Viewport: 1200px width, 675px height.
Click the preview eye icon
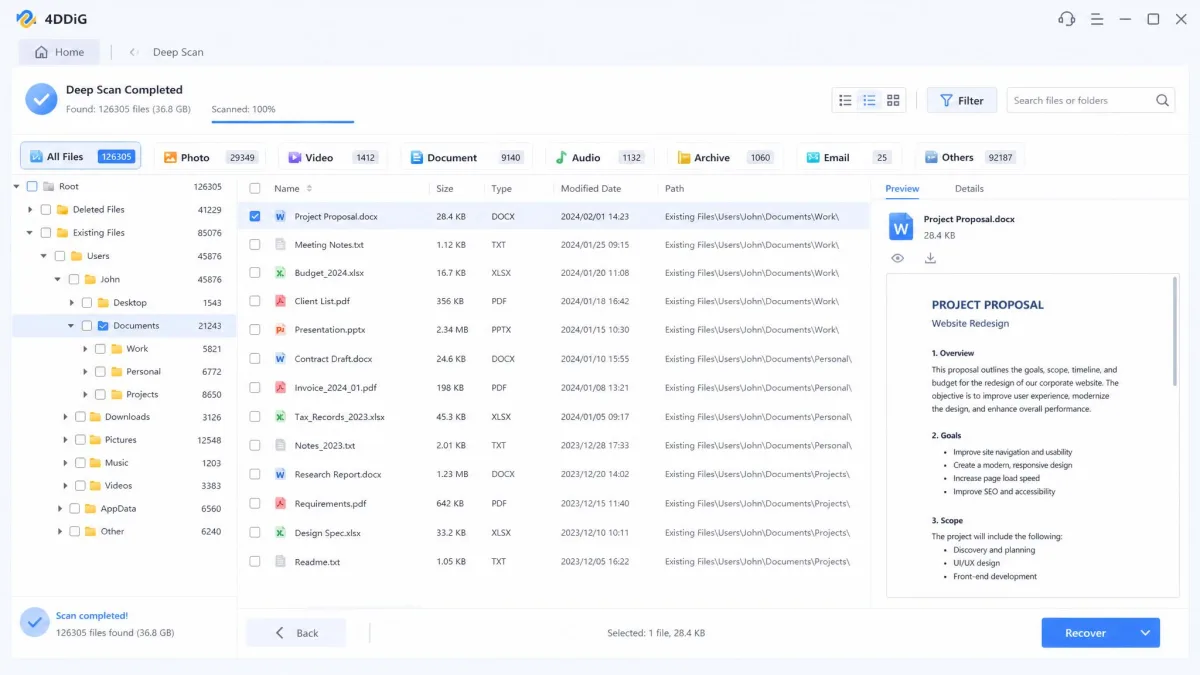click(x=897, y=258)
